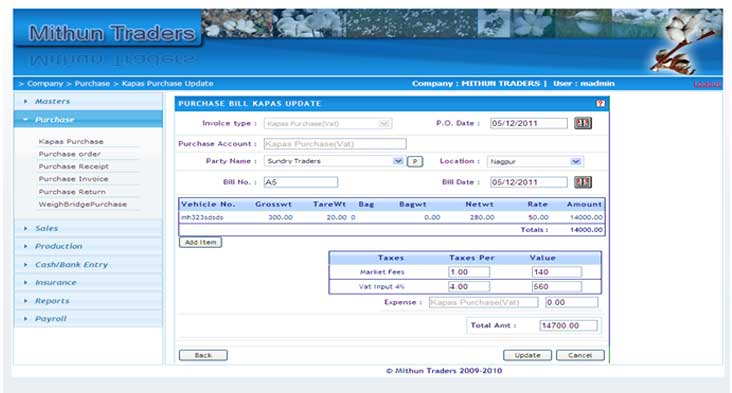
Task: Expand the Production menu section
Action: (88, 246)
